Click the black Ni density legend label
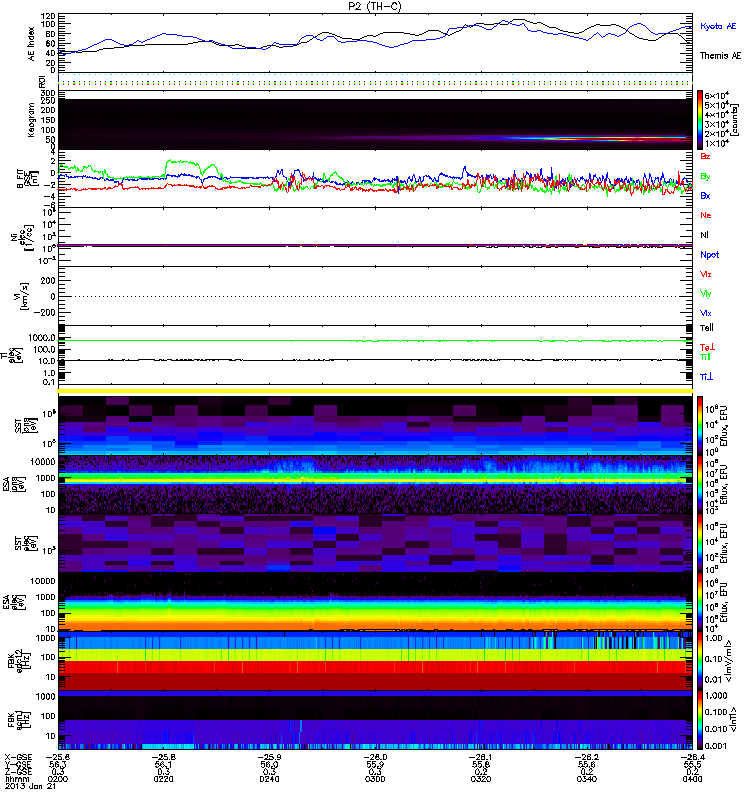Viewport: 750px width, 800px height. [x=704, y=235]
